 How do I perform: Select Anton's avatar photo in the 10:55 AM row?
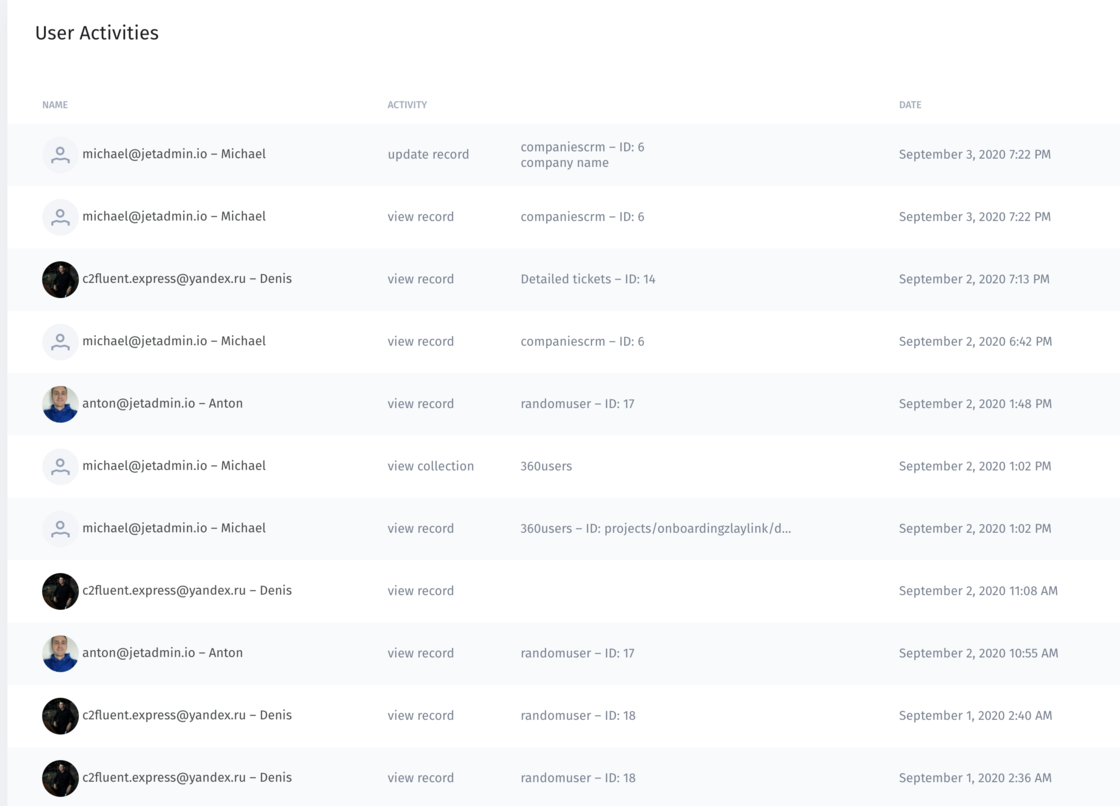pos(60,653)
